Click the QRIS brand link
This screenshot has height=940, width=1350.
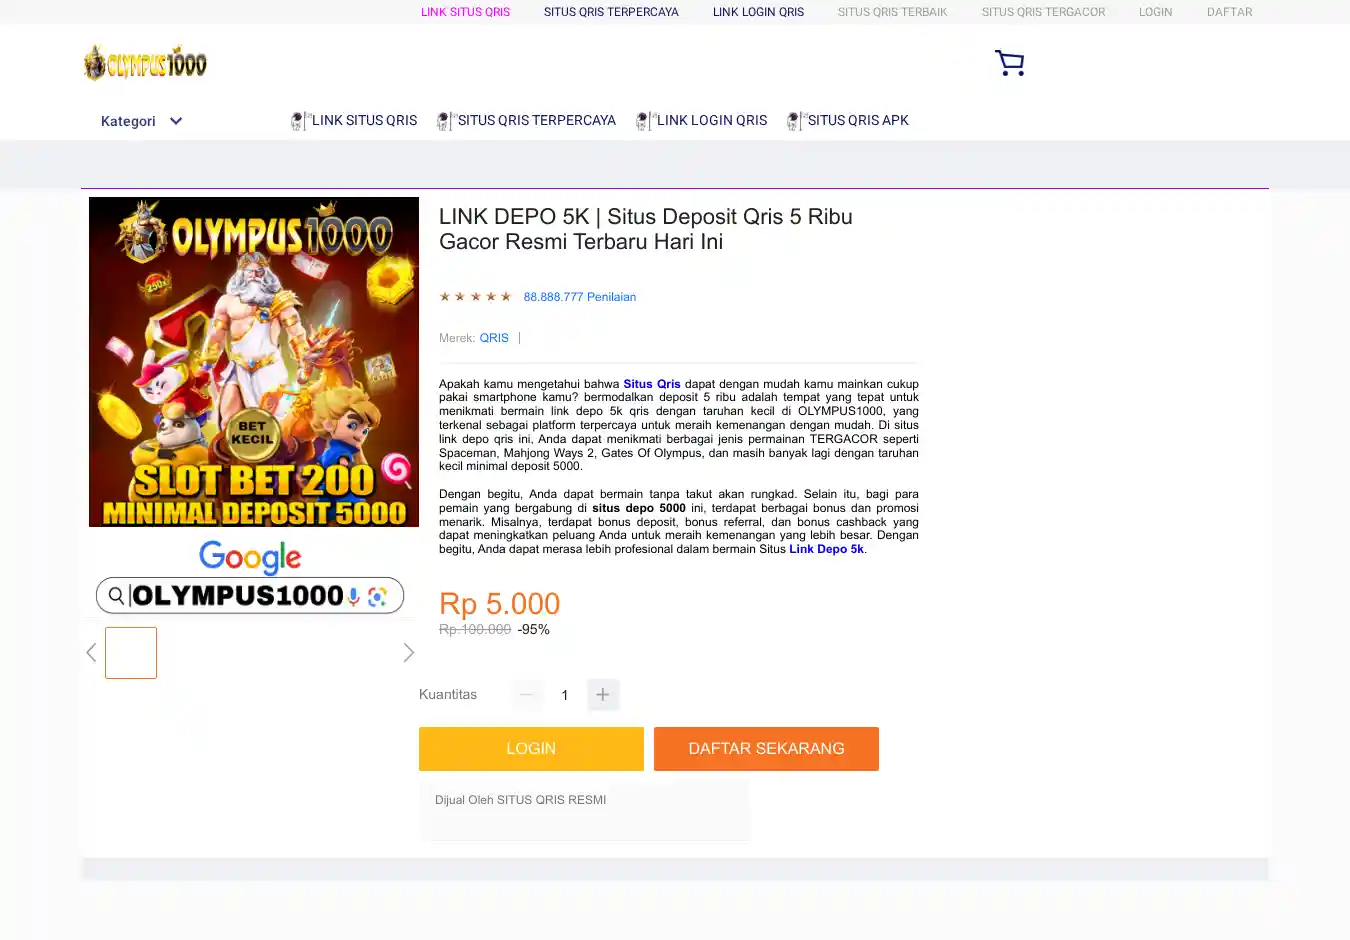(494, 338)
